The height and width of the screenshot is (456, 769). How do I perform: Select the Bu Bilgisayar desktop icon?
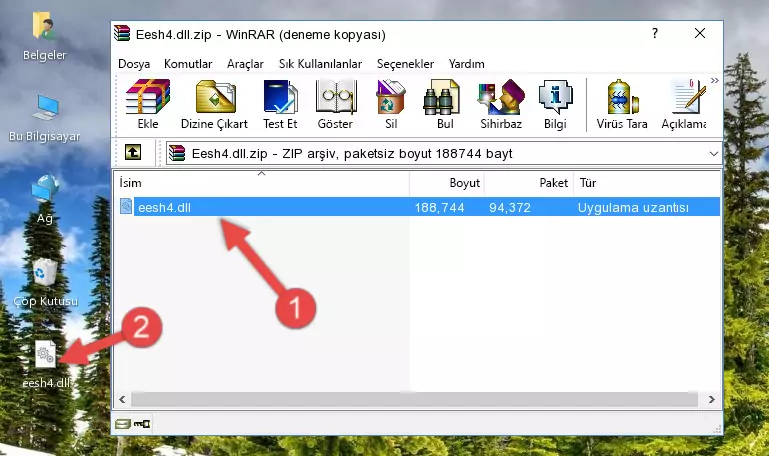(x=45, y=118)
